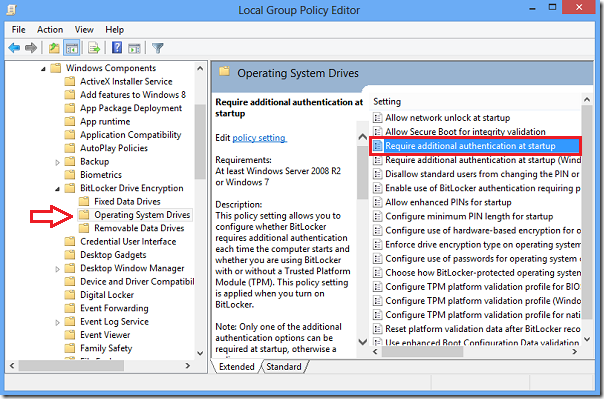Select Operating System Drives folder

click(142, 215)
